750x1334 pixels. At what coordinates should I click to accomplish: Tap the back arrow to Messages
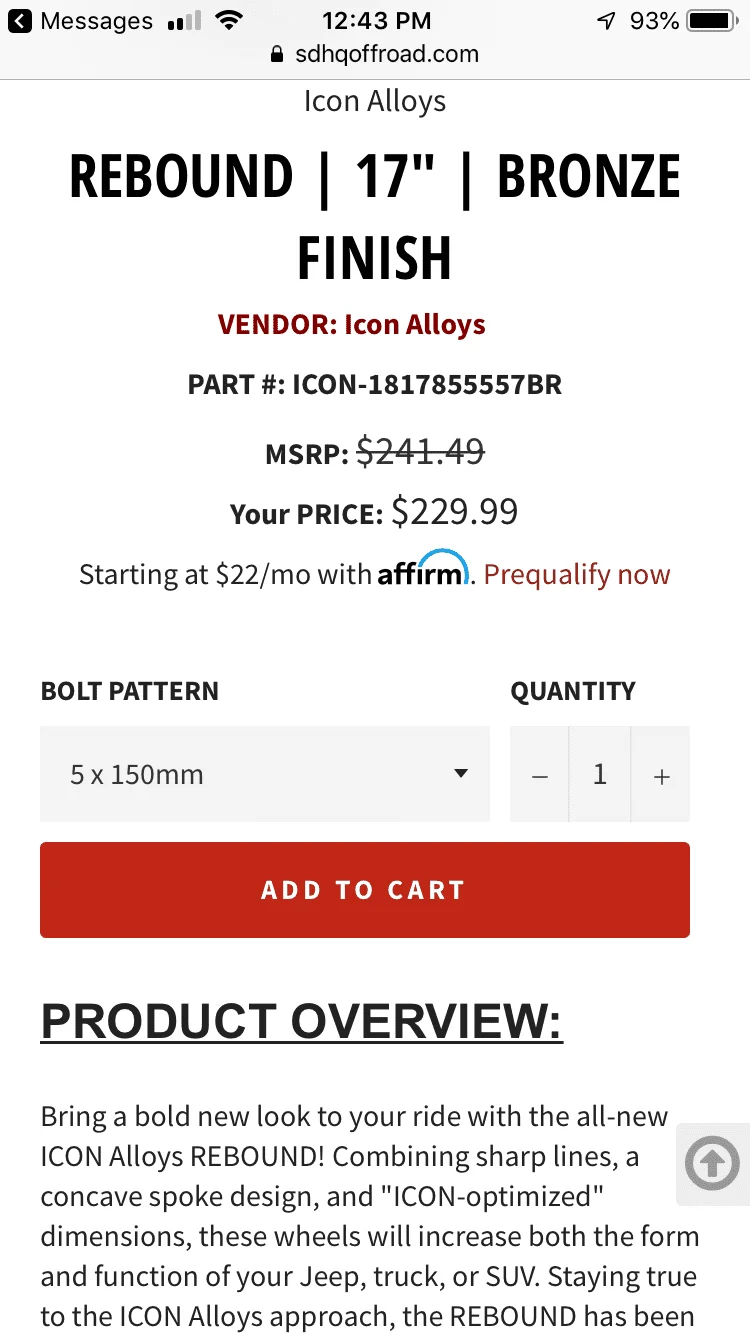tap(21, 21)
